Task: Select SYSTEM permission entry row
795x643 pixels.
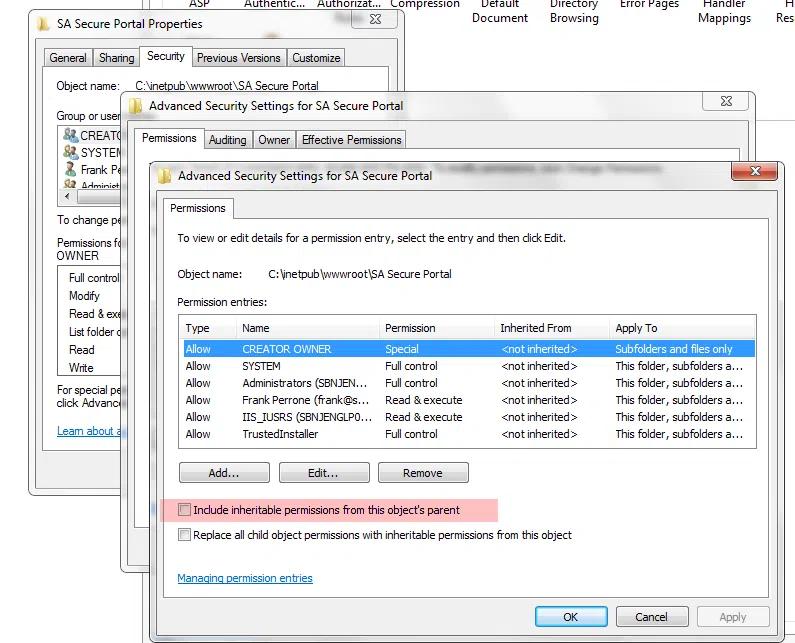Action: 467,366
